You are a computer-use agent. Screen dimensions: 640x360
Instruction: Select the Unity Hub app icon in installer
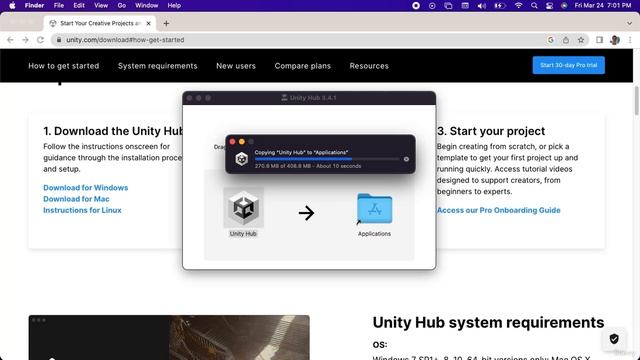[x=243, y=208]
